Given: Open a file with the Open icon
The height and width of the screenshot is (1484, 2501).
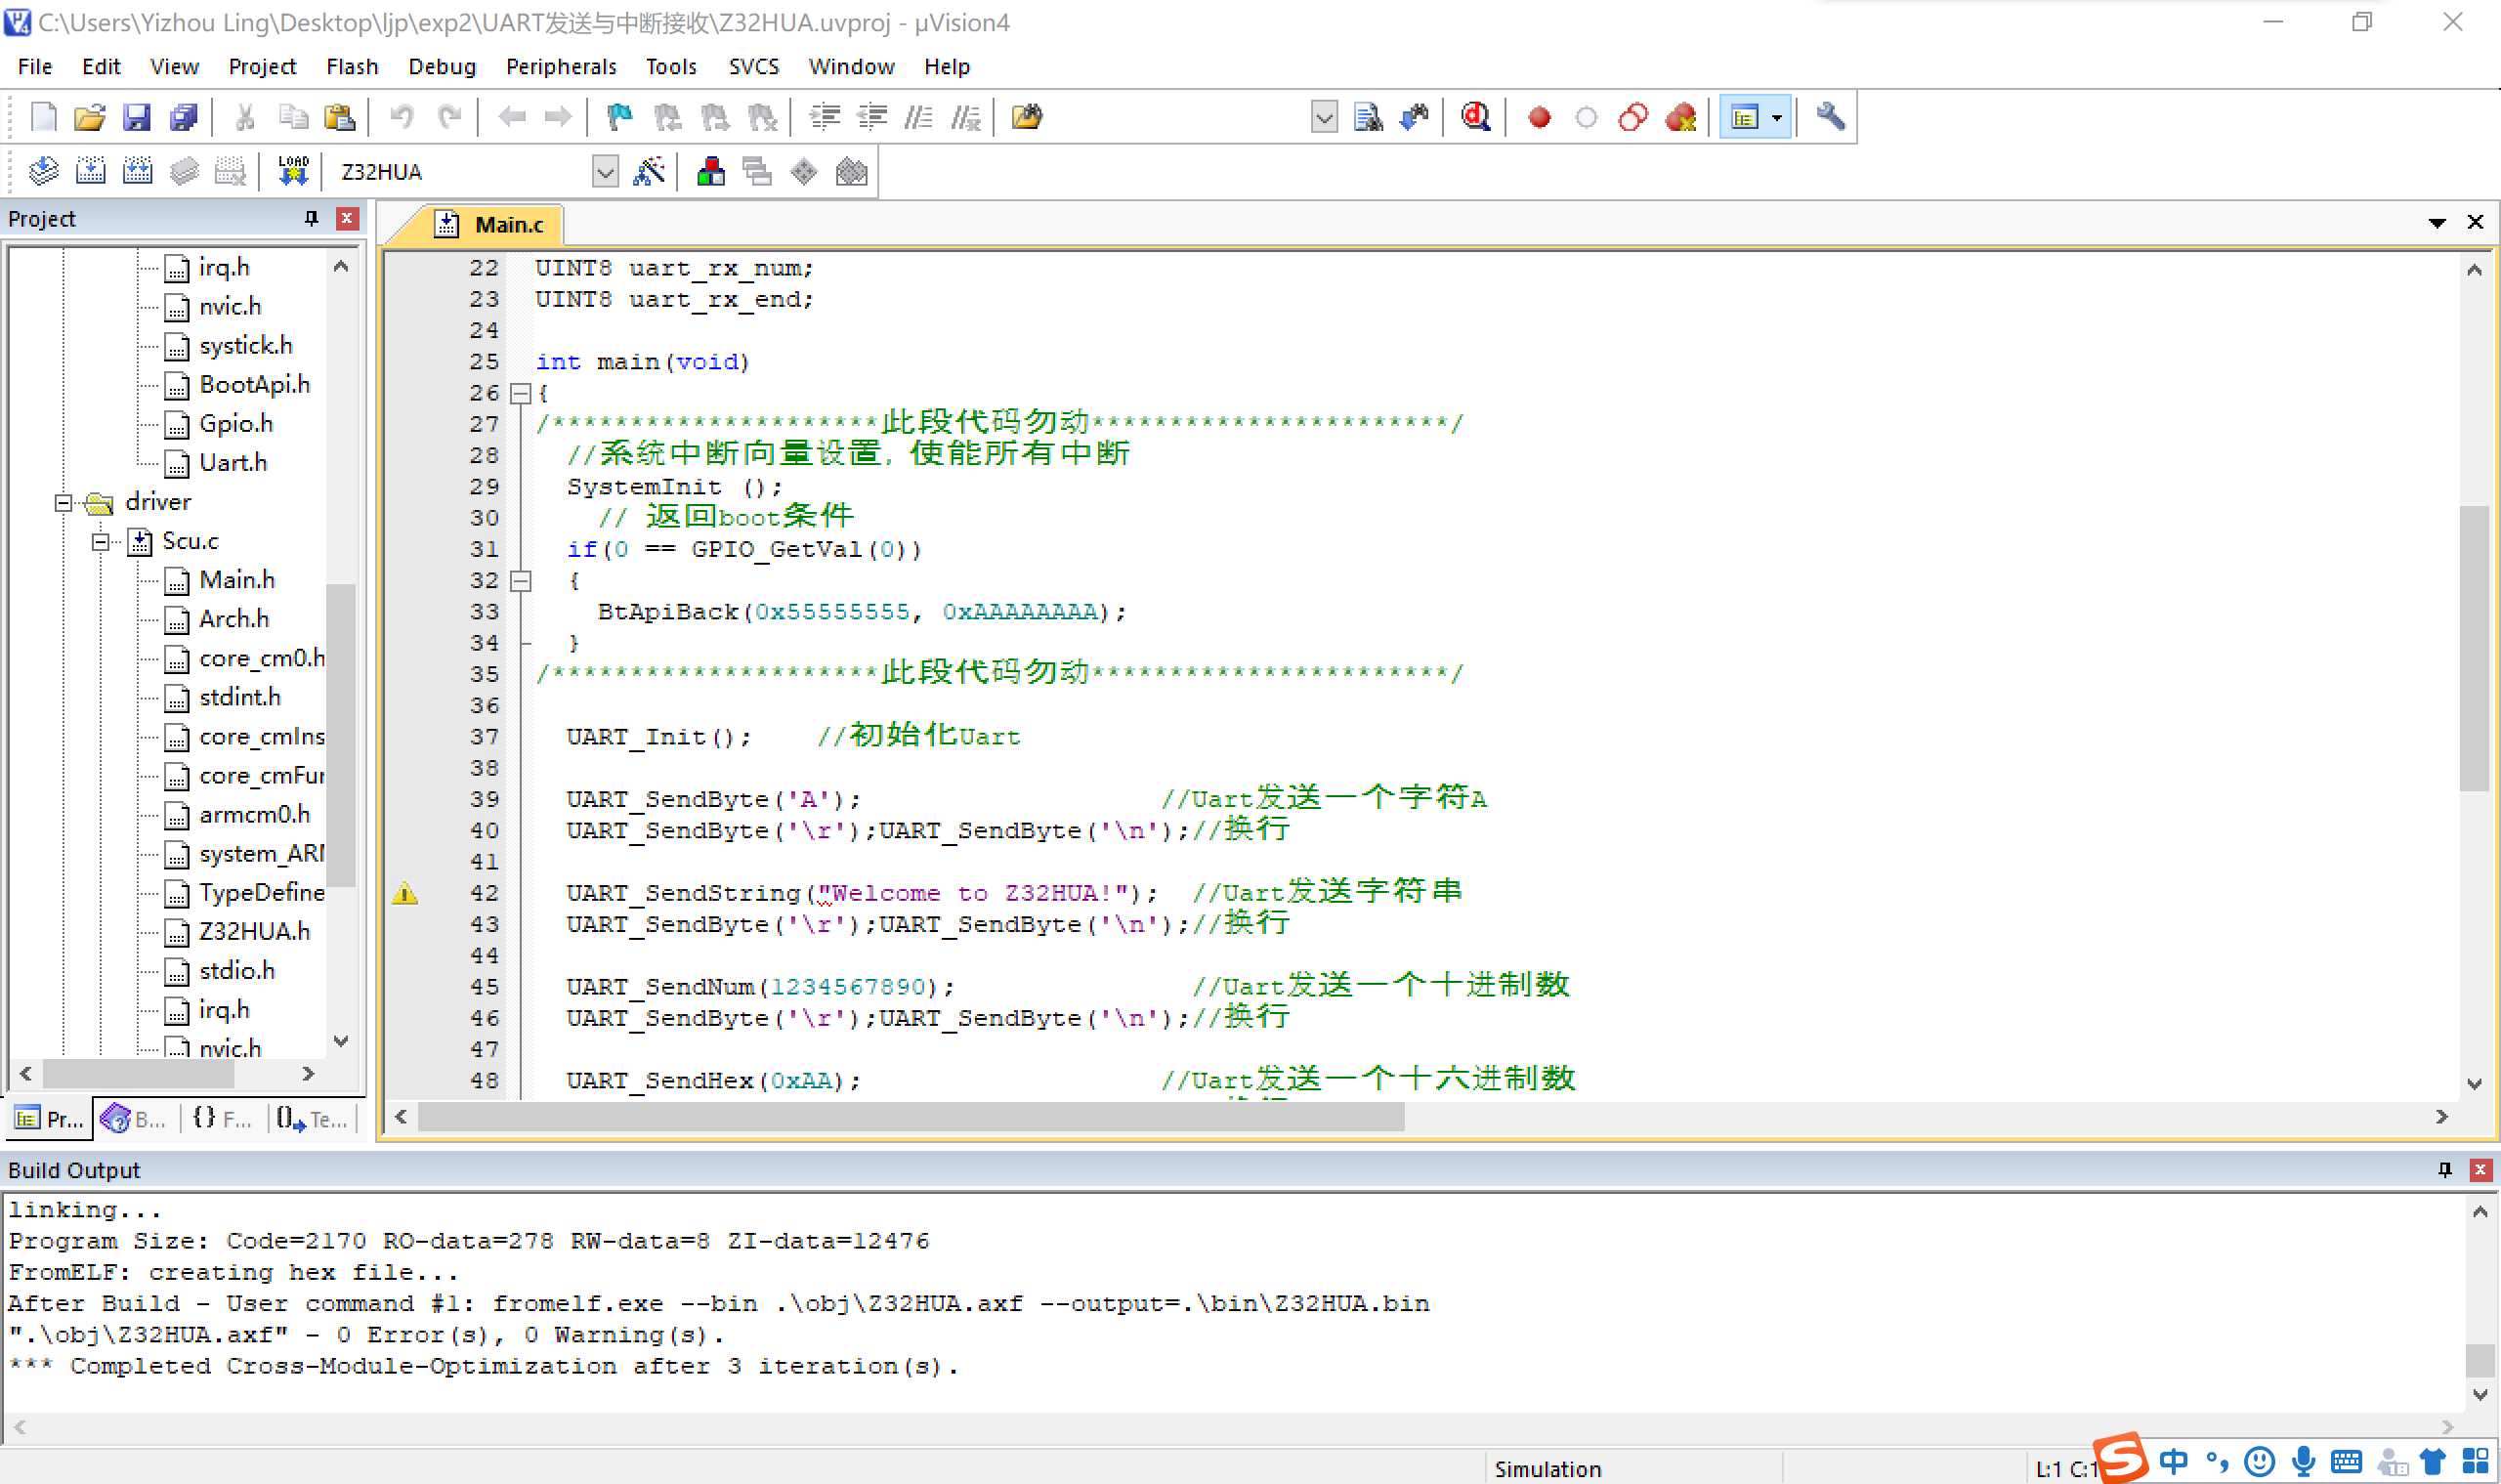Looking at the screenshot, I should click(x=90, y=117).
